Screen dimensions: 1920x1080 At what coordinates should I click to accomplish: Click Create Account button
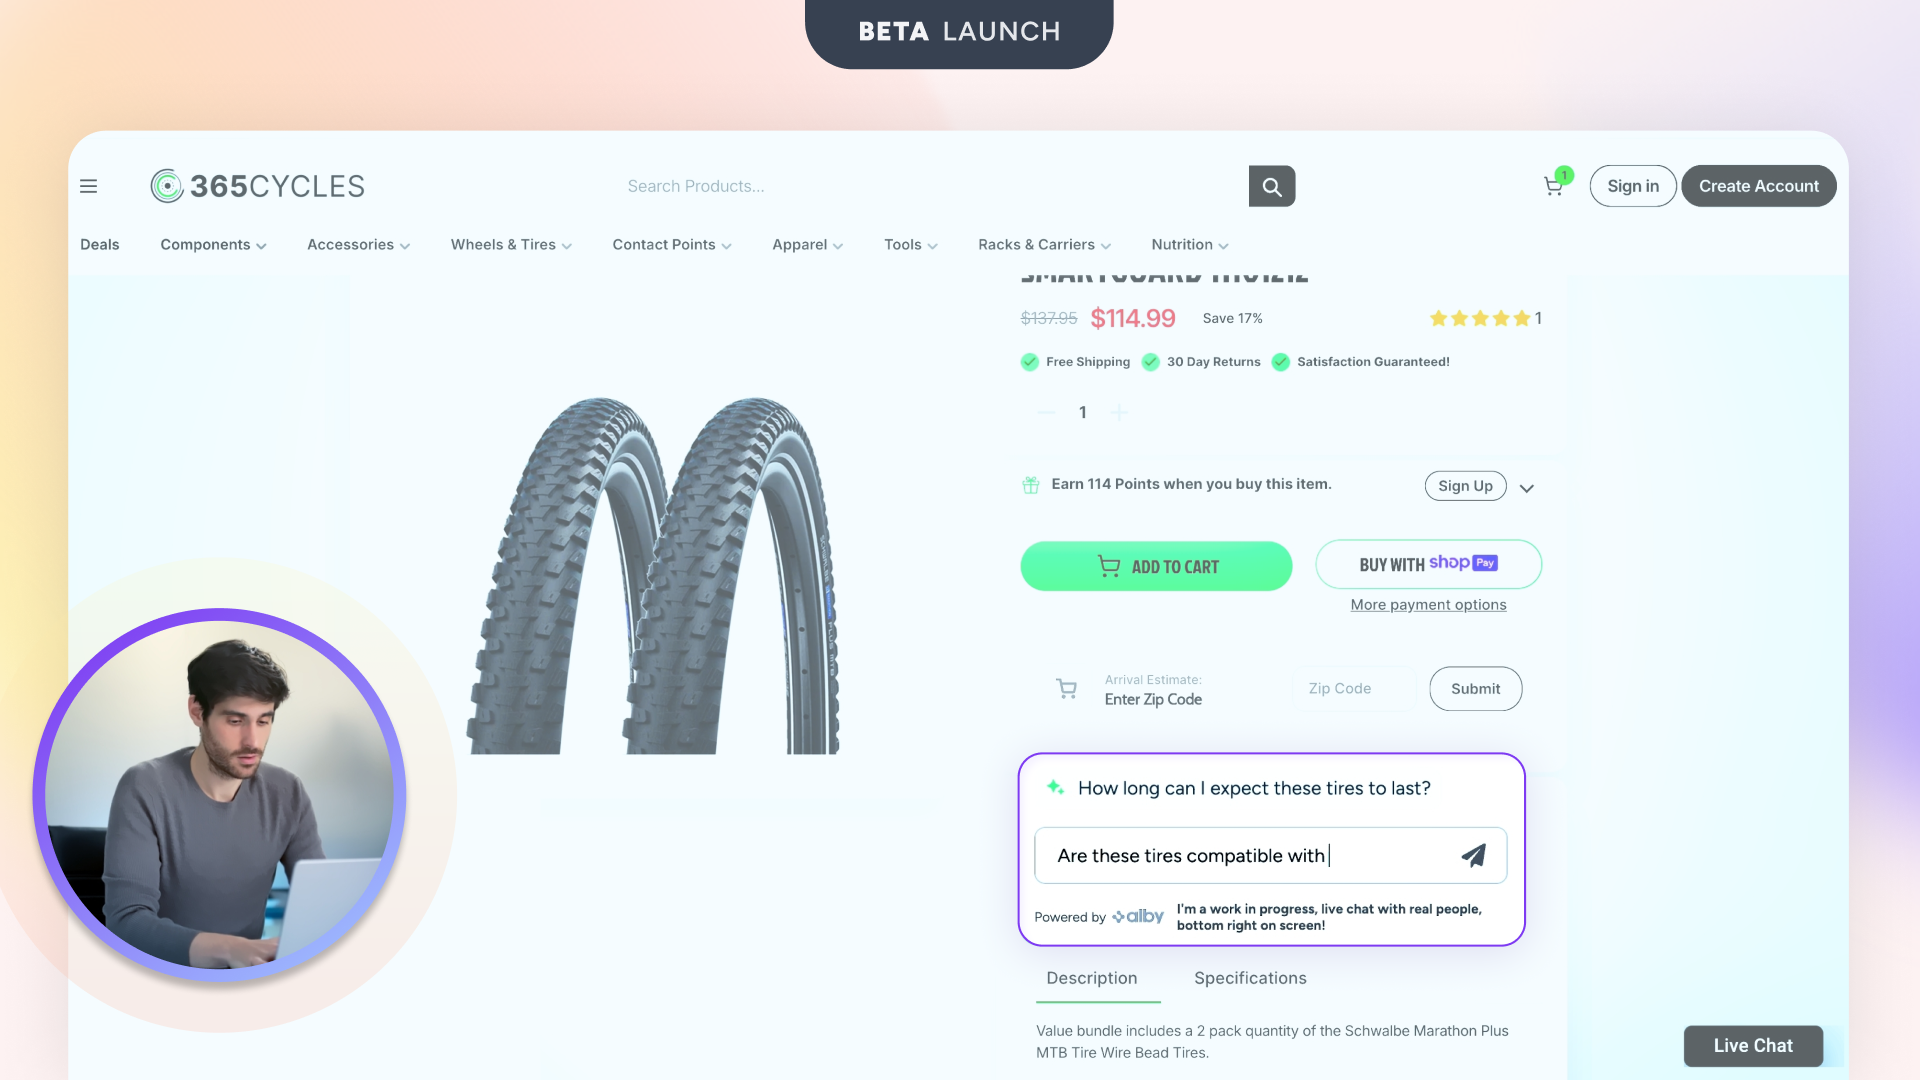click(x=1759, y=186)
